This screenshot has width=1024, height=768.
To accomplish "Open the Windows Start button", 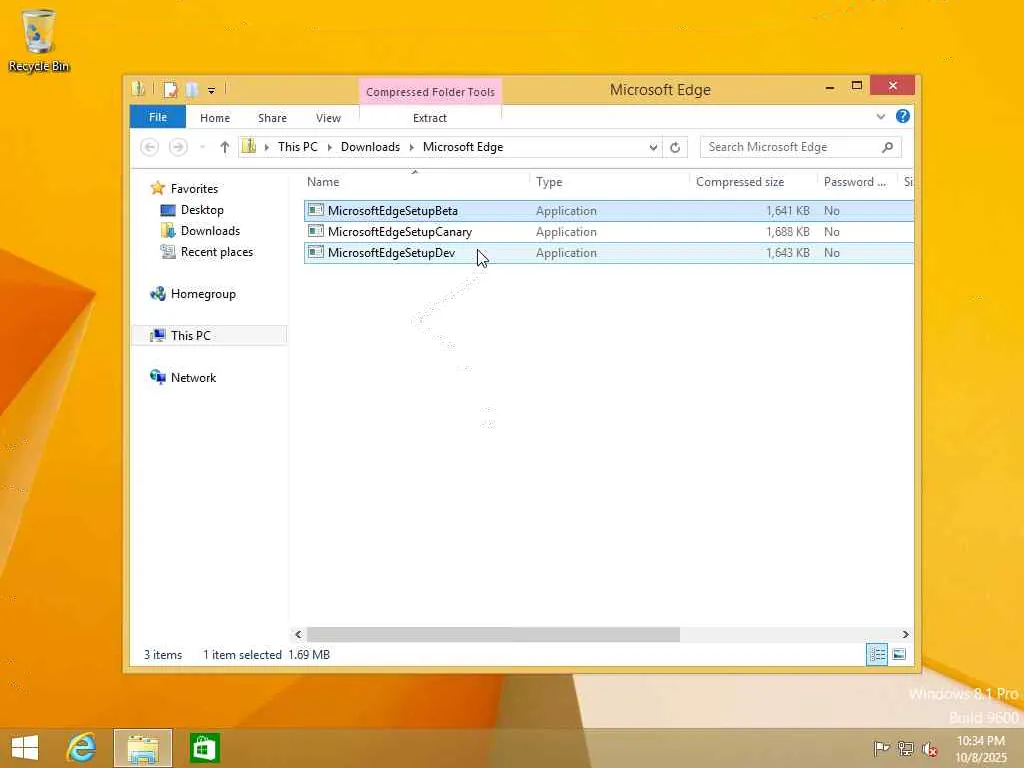I will (x=25, y=748).
